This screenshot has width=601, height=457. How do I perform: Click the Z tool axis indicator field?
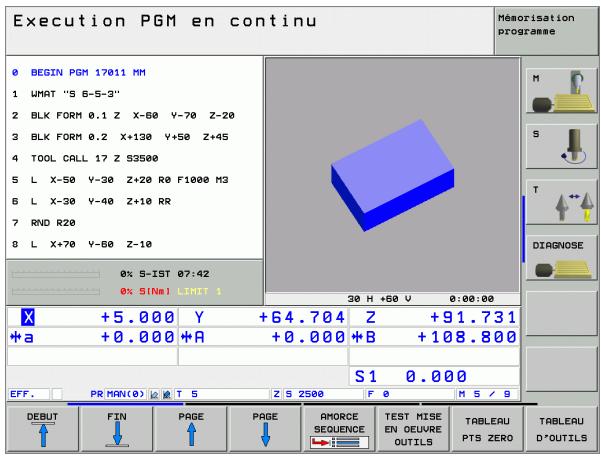click(x=276, y=394)
